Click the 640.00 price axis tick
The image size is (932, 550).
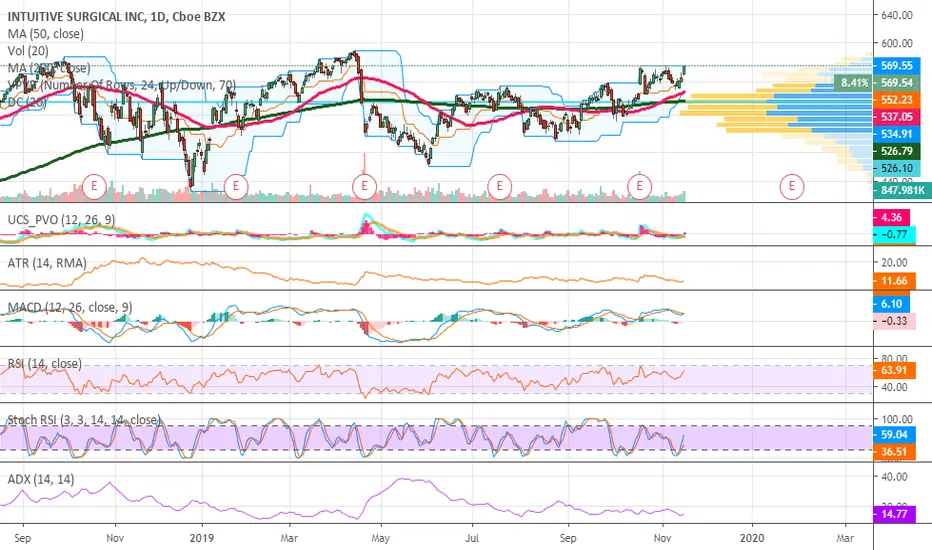[896, 15]
